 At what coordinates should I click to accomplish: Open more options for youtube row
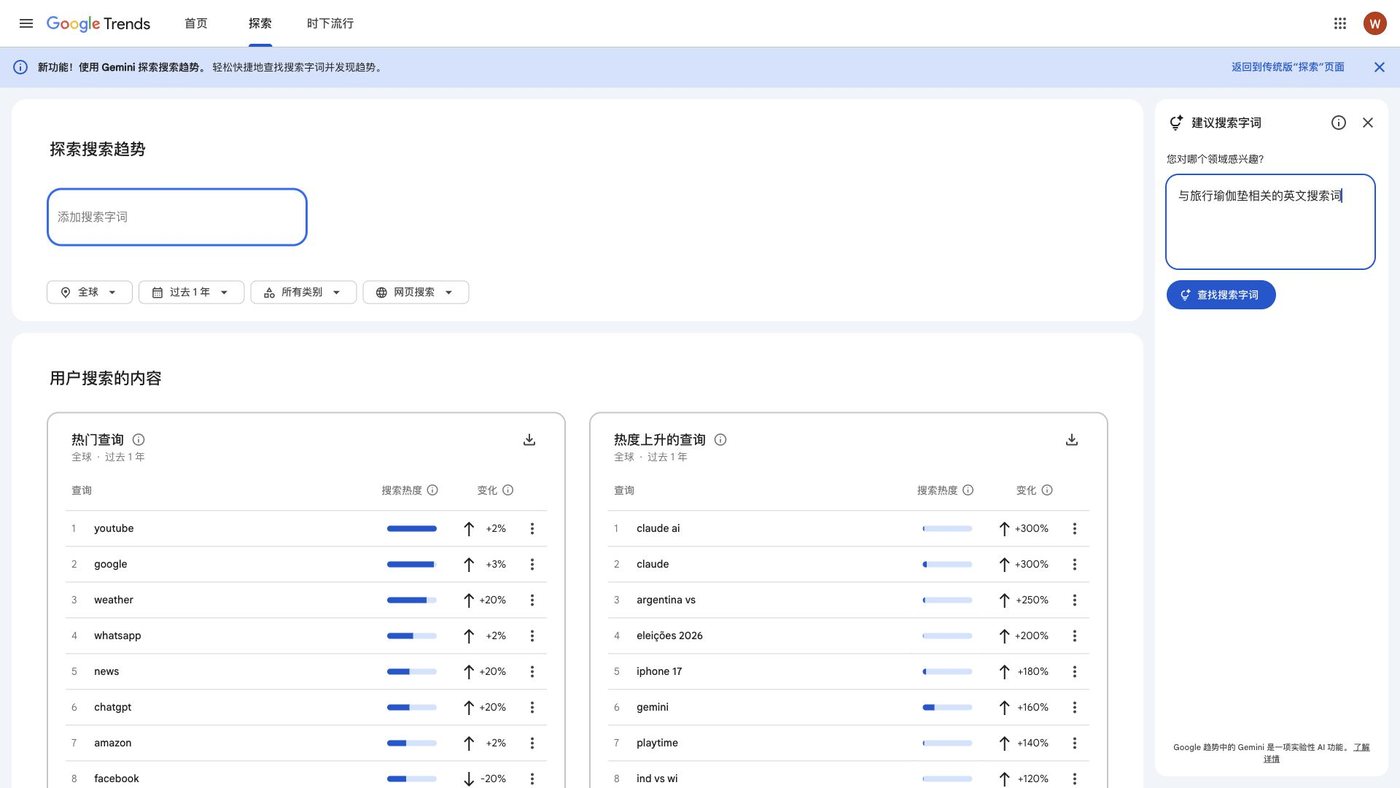pyautogui.click(x=532, y=528)
